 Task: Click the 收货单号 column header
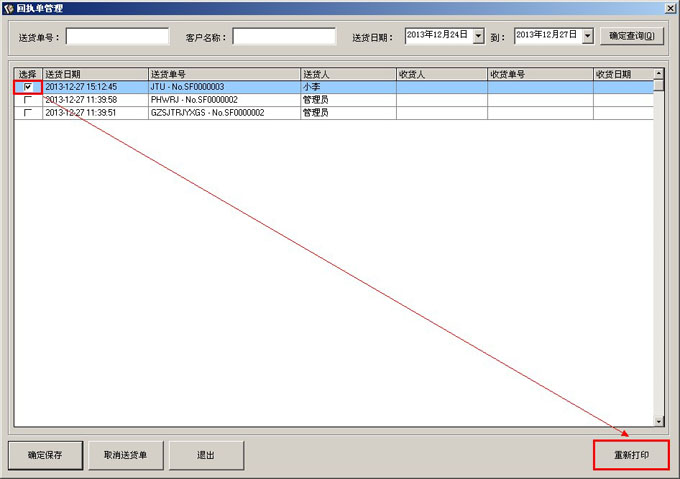(x=539, y=74)
